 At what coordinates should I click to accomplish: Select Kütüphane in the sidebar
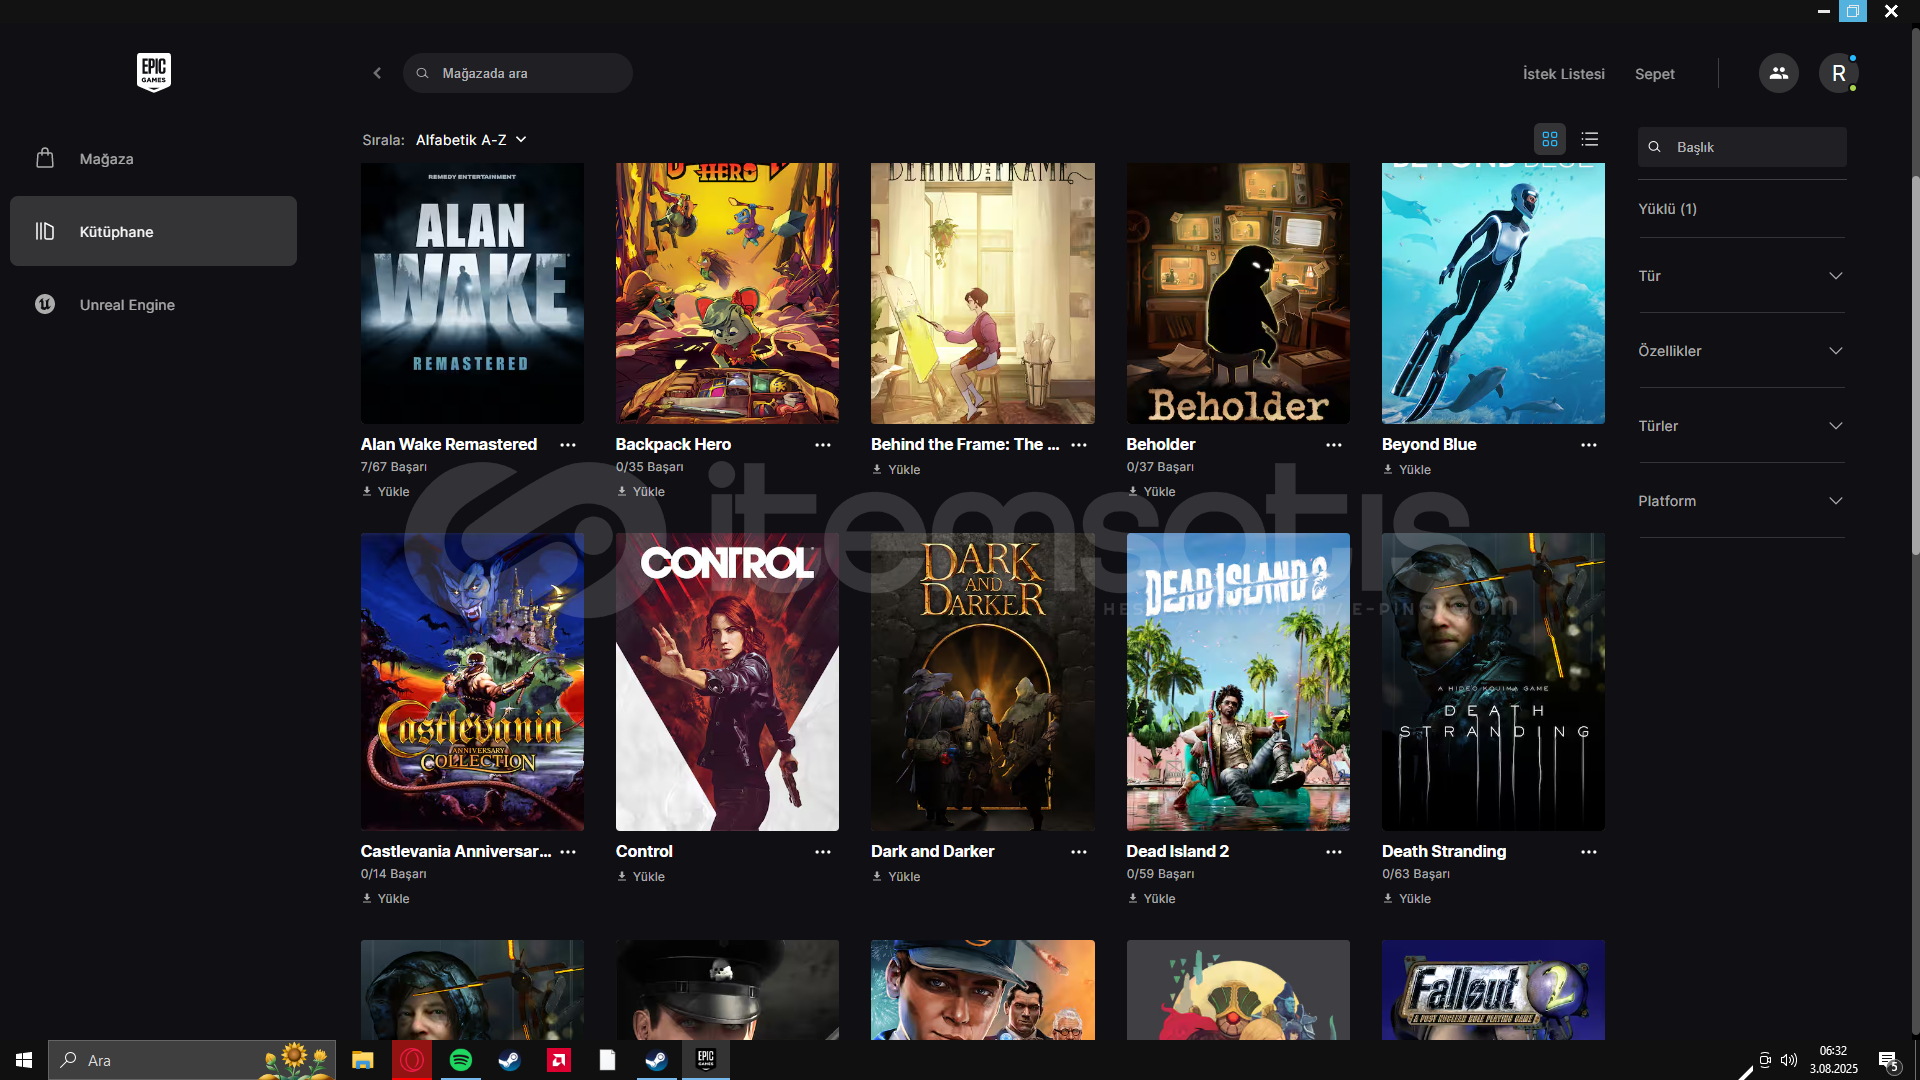tap(153, 231)
